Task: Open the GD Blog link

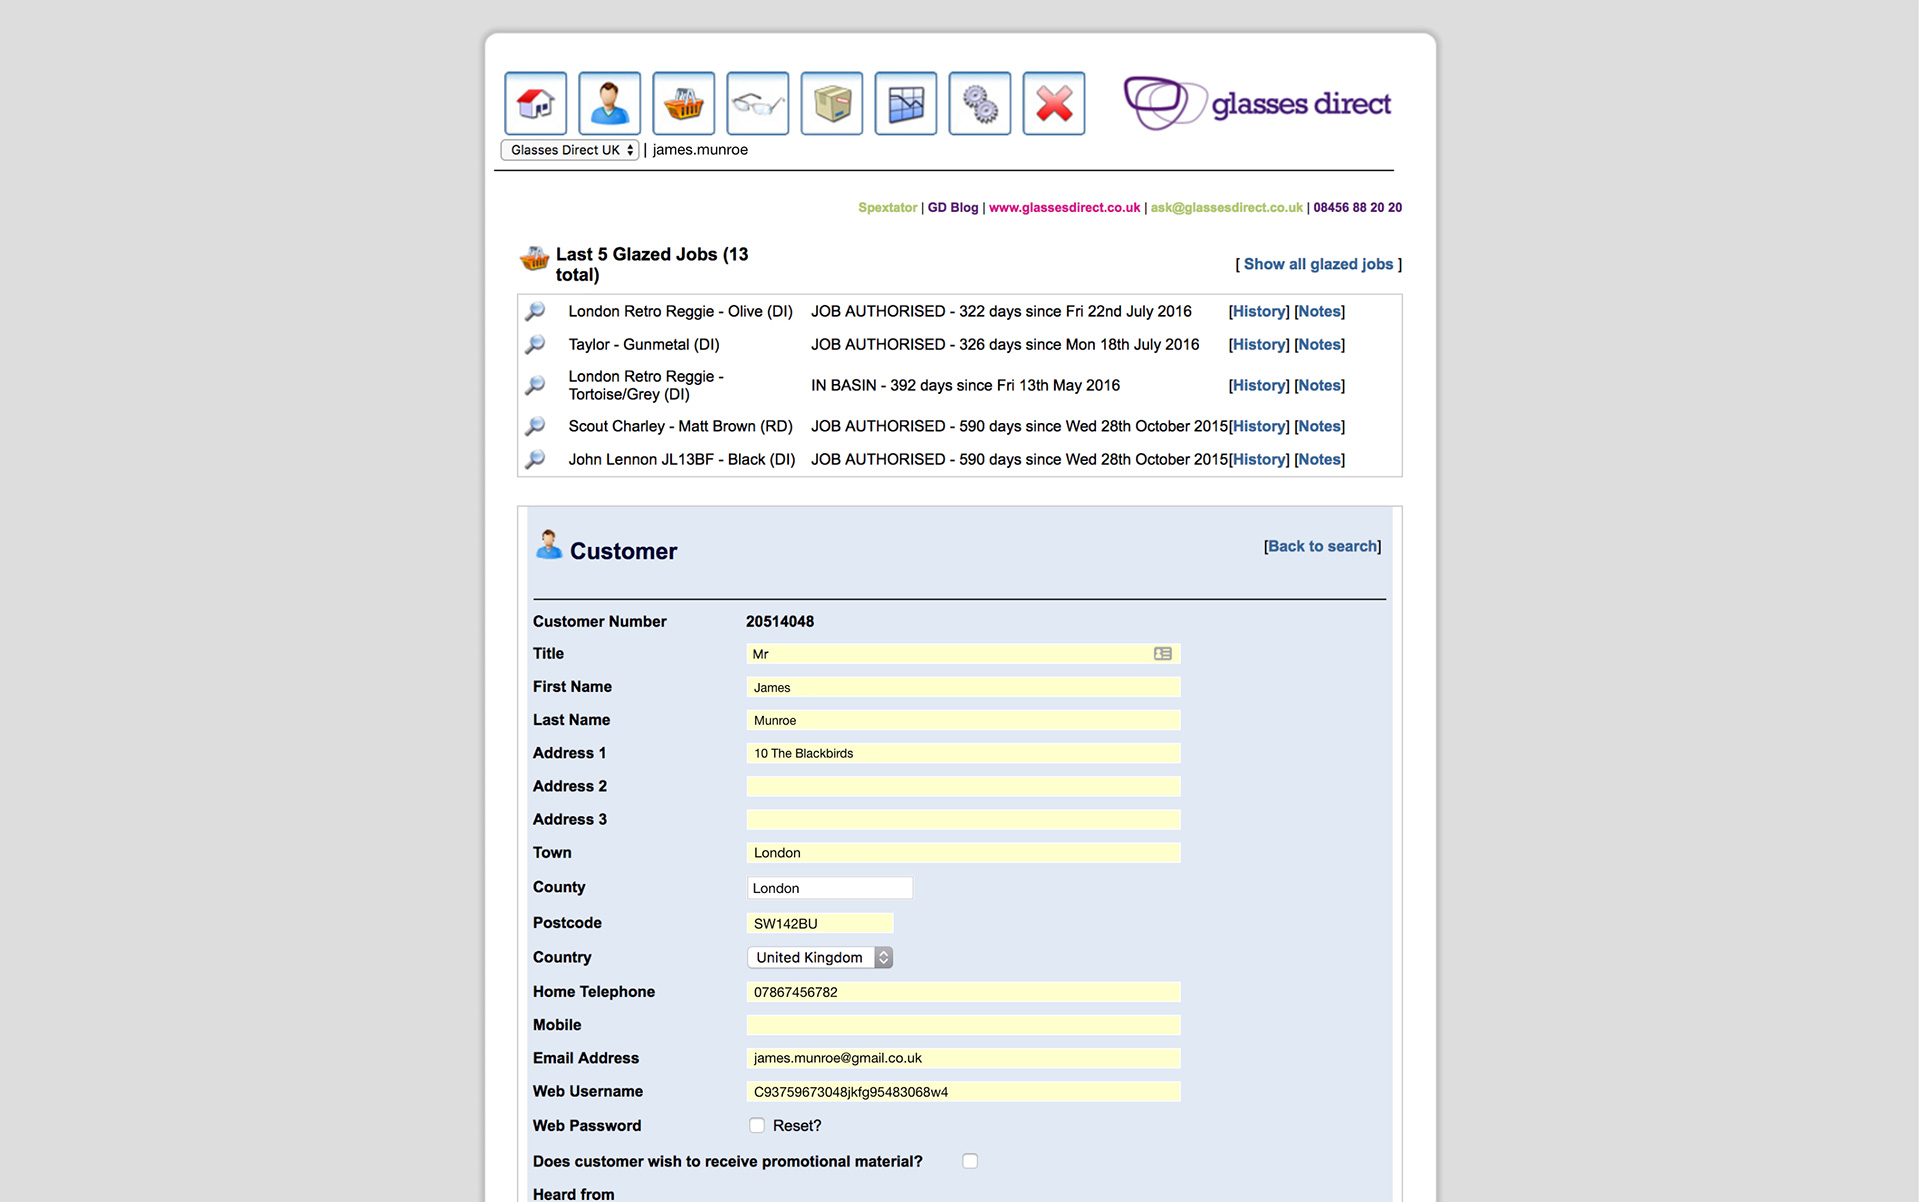Action: (952, 207)
